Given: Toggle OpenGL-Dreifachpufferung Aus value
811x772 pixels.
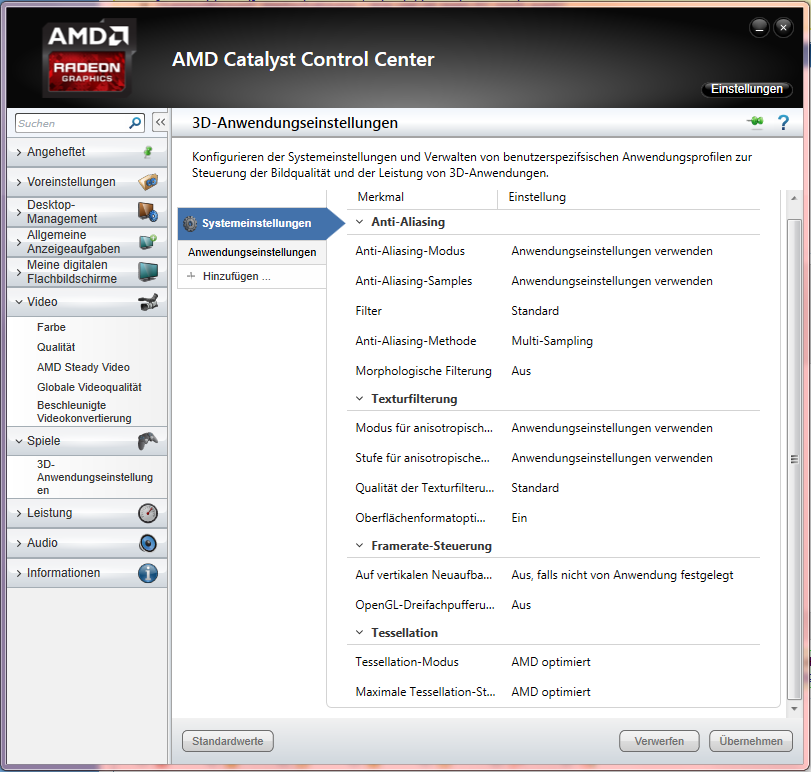Looking at the screenshot, I should (521, 604).
